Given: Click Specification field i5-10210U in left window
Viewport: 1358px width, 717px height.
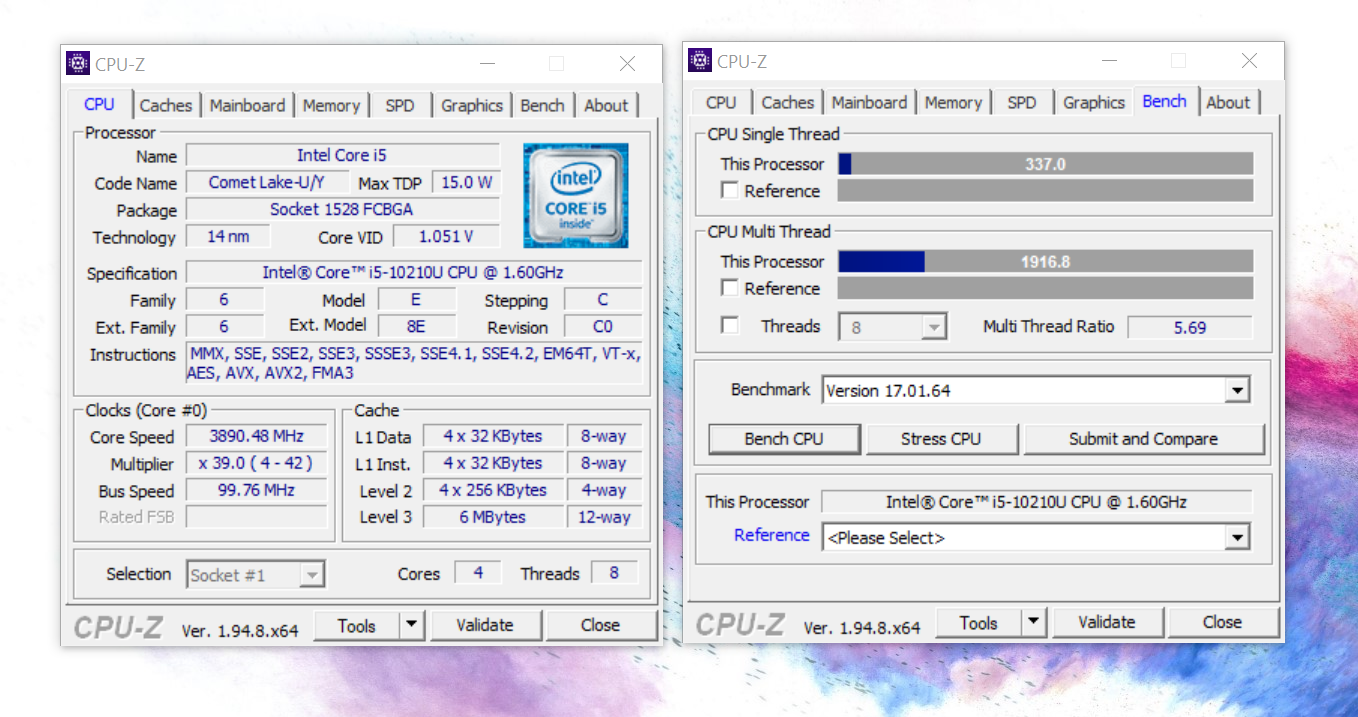Looking at the screenshot, I should click(413, 272).
